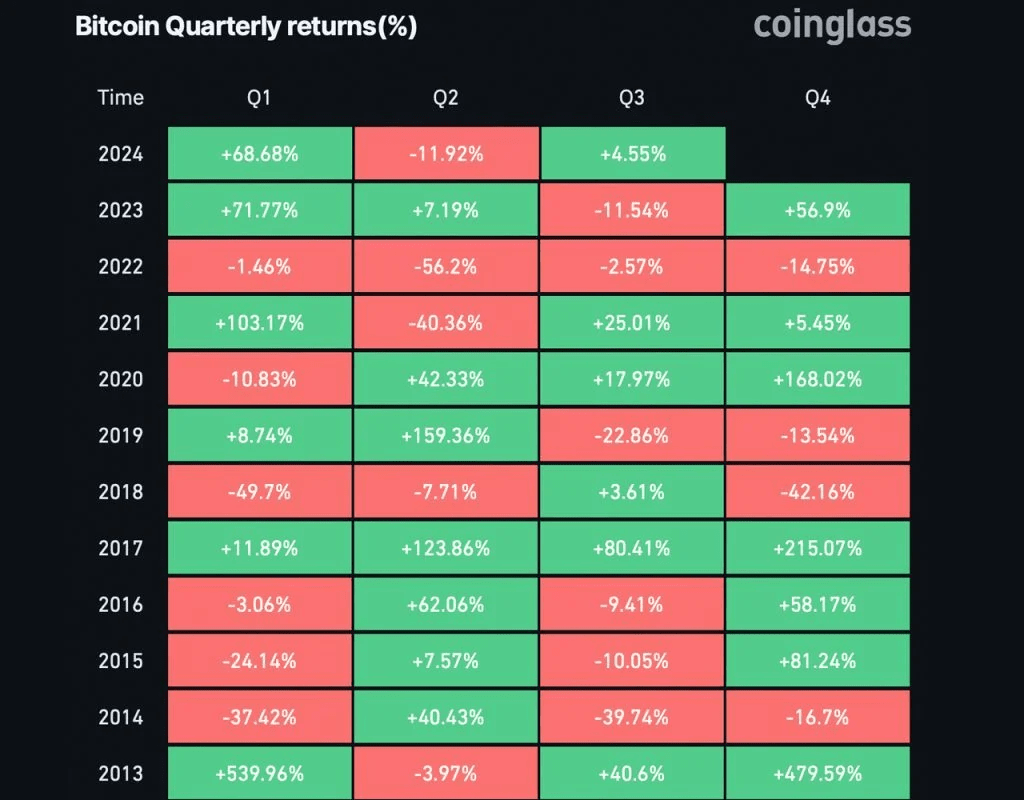Click the Bitcoin Quarterly returns title

point(246,27)
